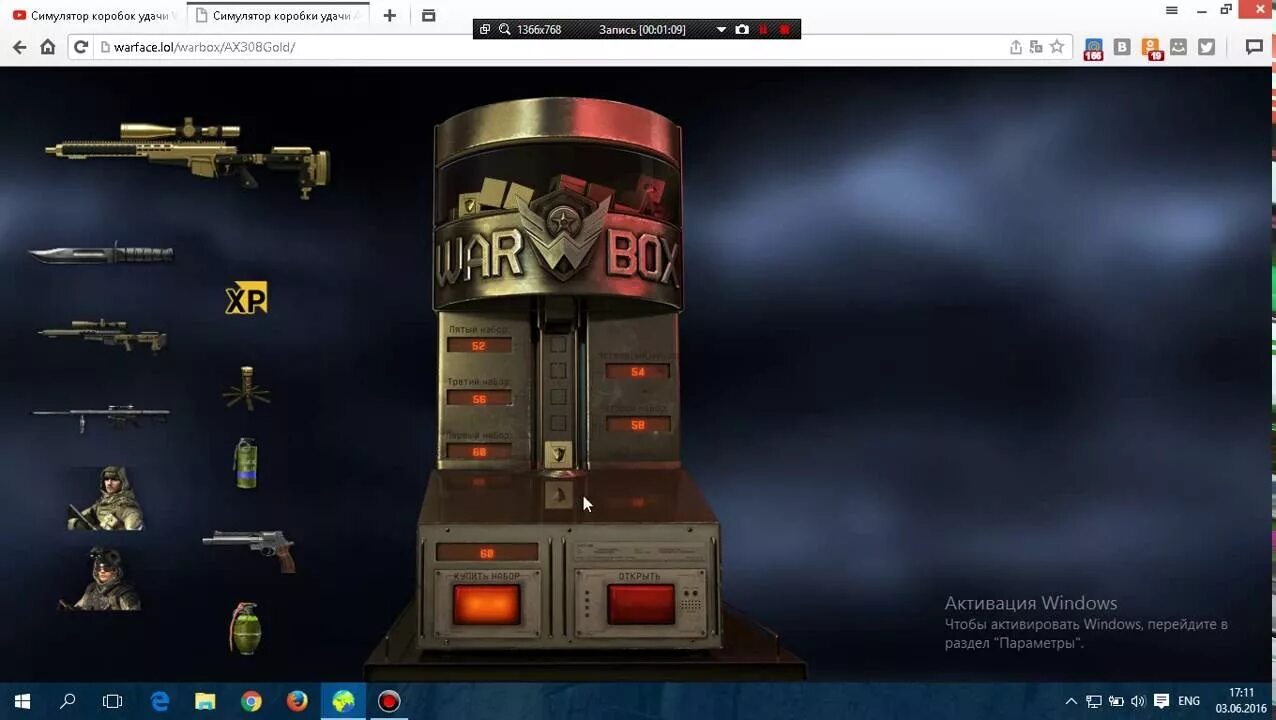Click the blue-banded smoke grenade icon

click(246, 463)
